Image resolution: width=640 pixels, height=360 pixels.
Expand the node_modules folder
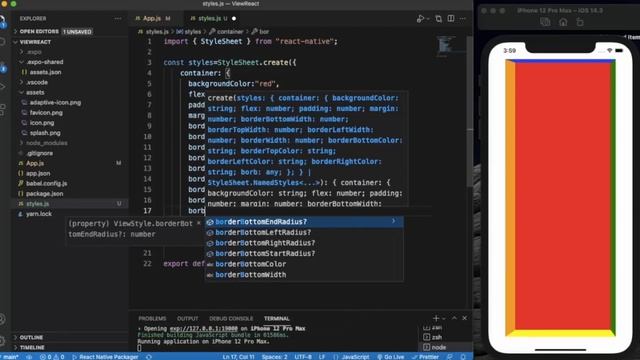[x=69, y=143]
